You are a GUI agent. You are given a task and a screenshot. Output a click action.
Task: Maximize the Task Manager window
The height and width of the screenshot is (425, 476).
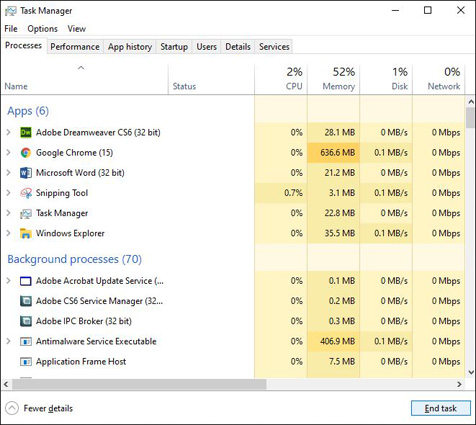pyautogui.click(x=428, y=10)
